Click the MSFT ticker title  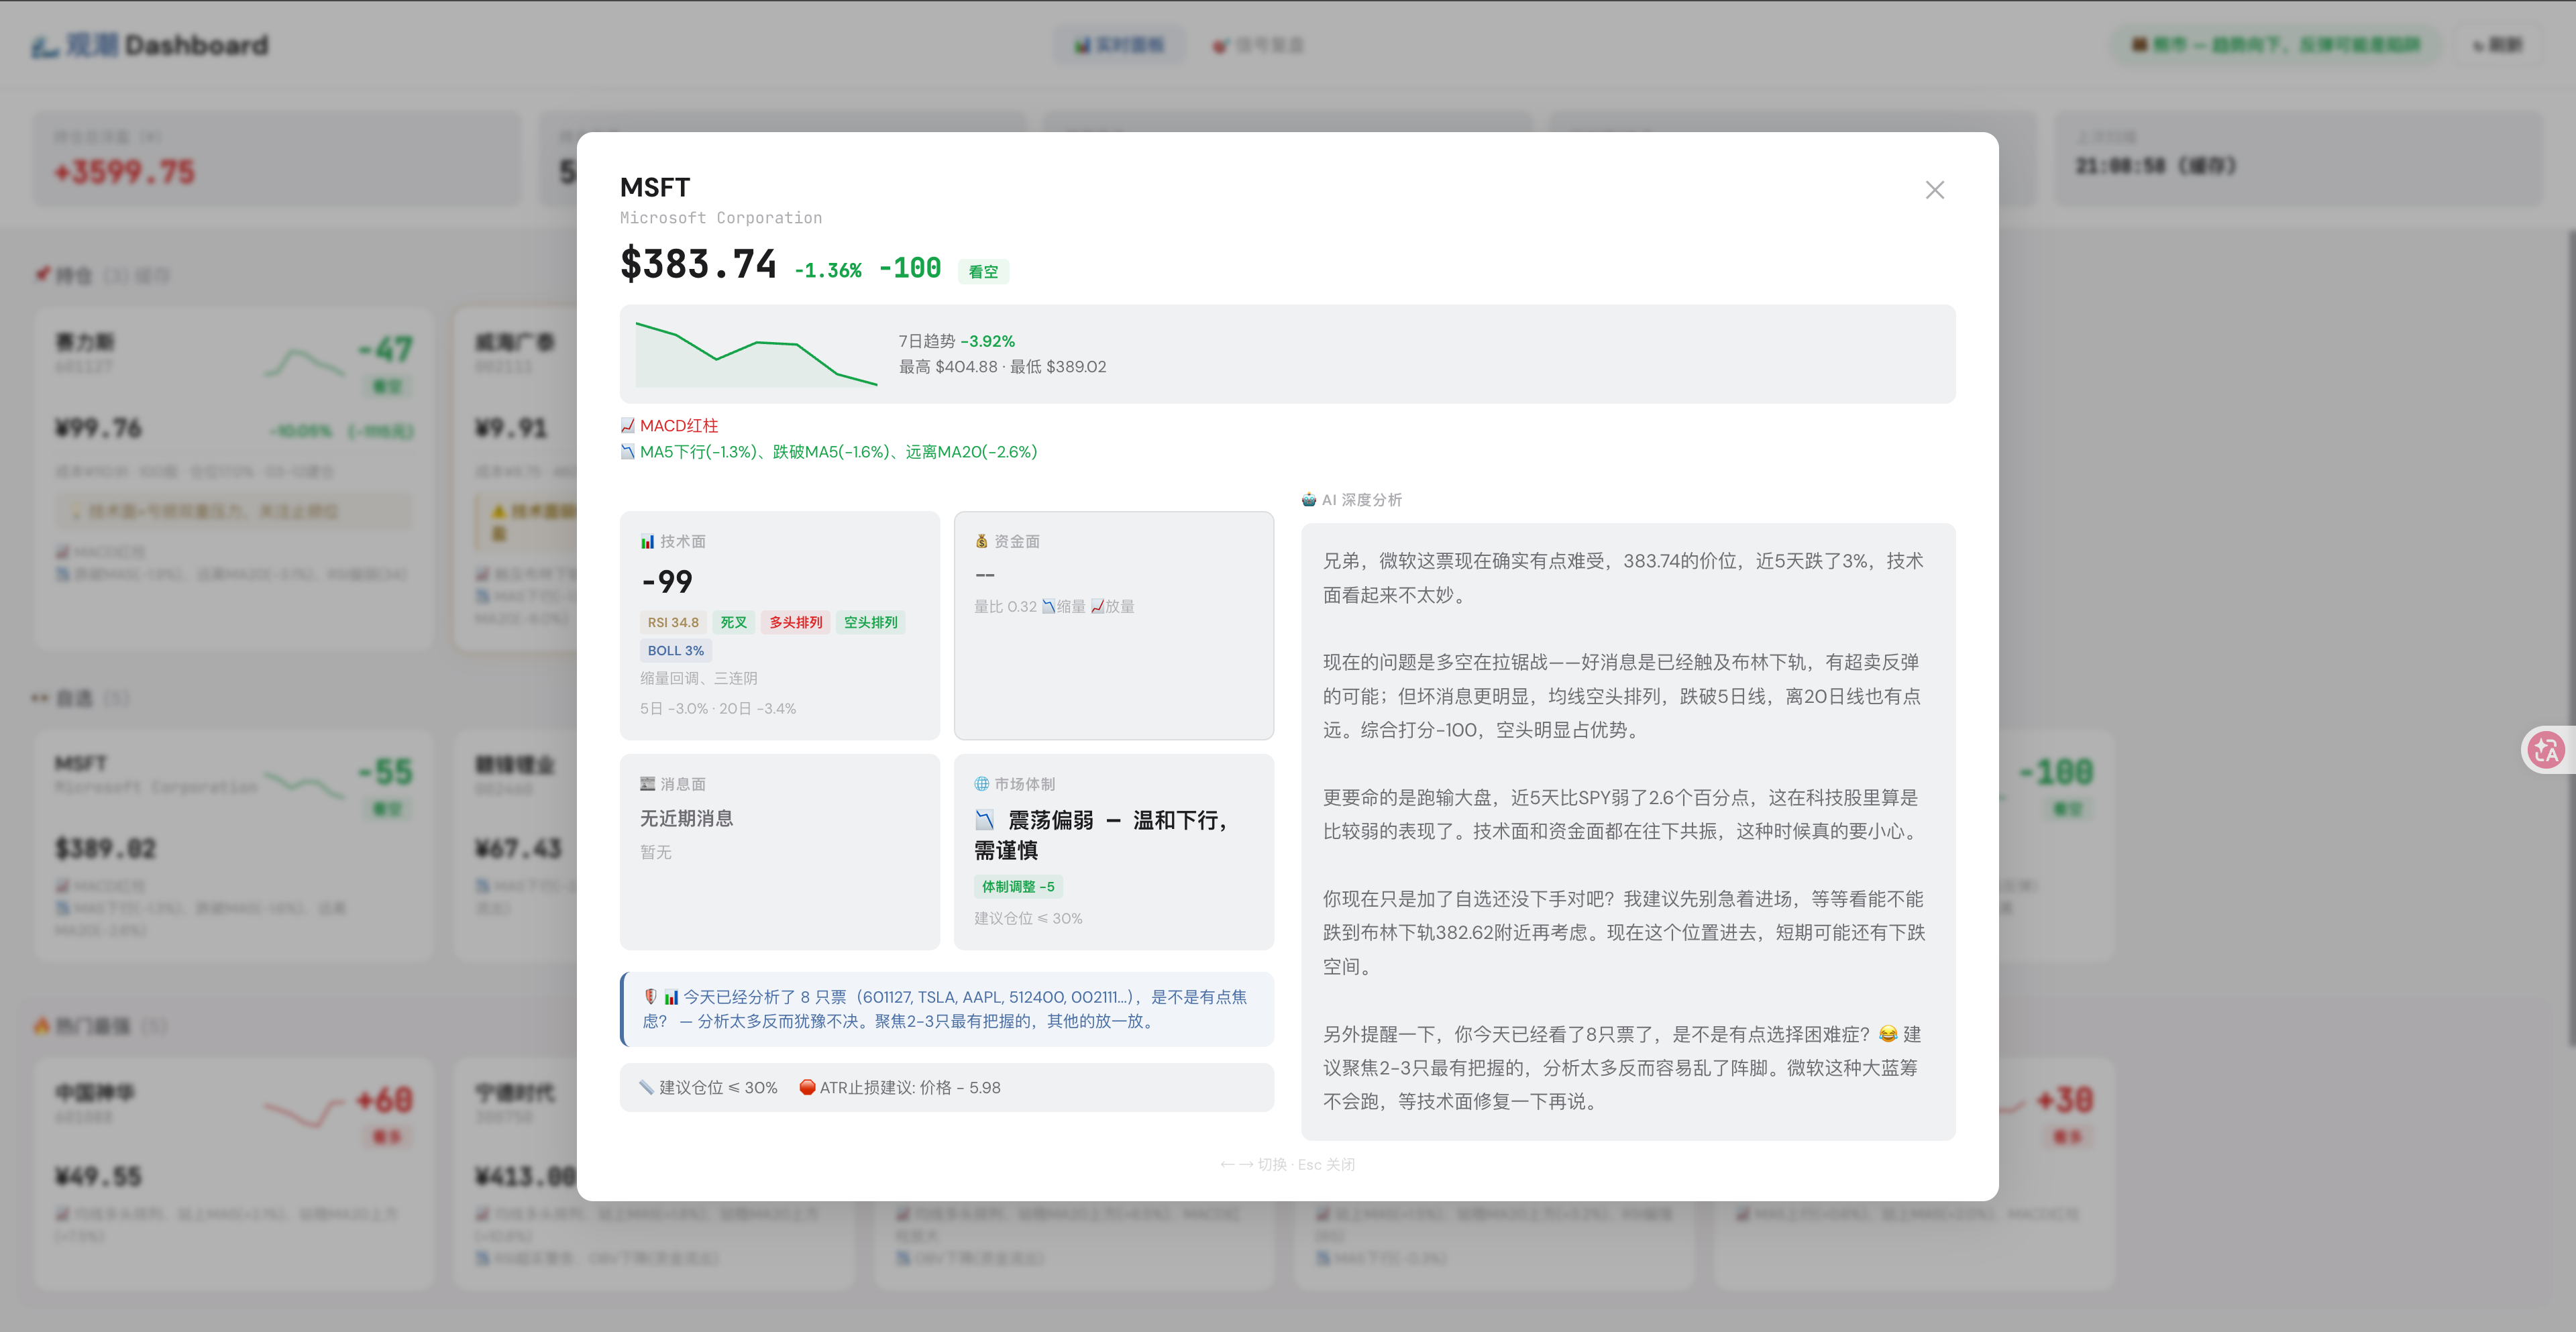point(655,187)
